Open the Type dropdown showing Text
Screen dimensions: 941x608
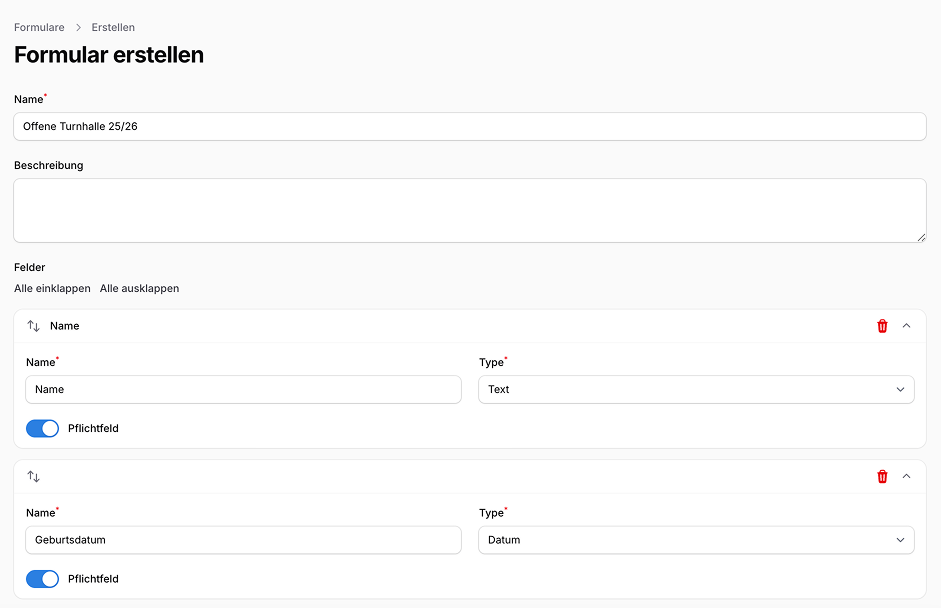(x=696, y=389)
